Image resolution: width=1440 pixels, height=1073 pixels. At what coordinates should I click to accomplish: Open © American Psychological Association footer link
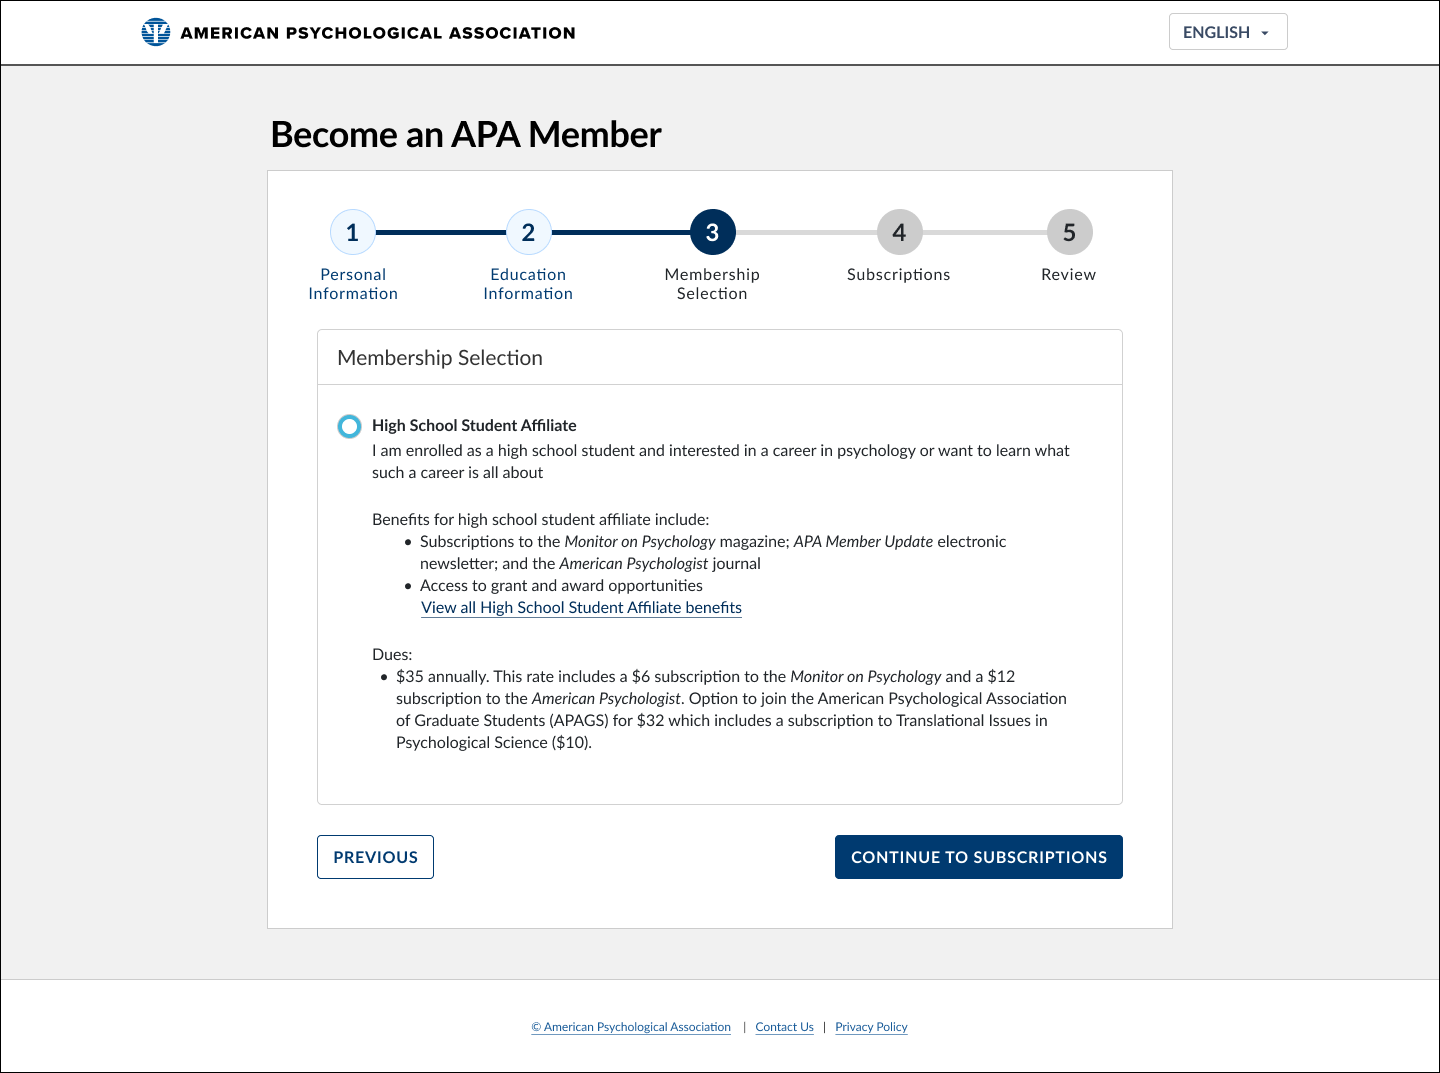631,1027
